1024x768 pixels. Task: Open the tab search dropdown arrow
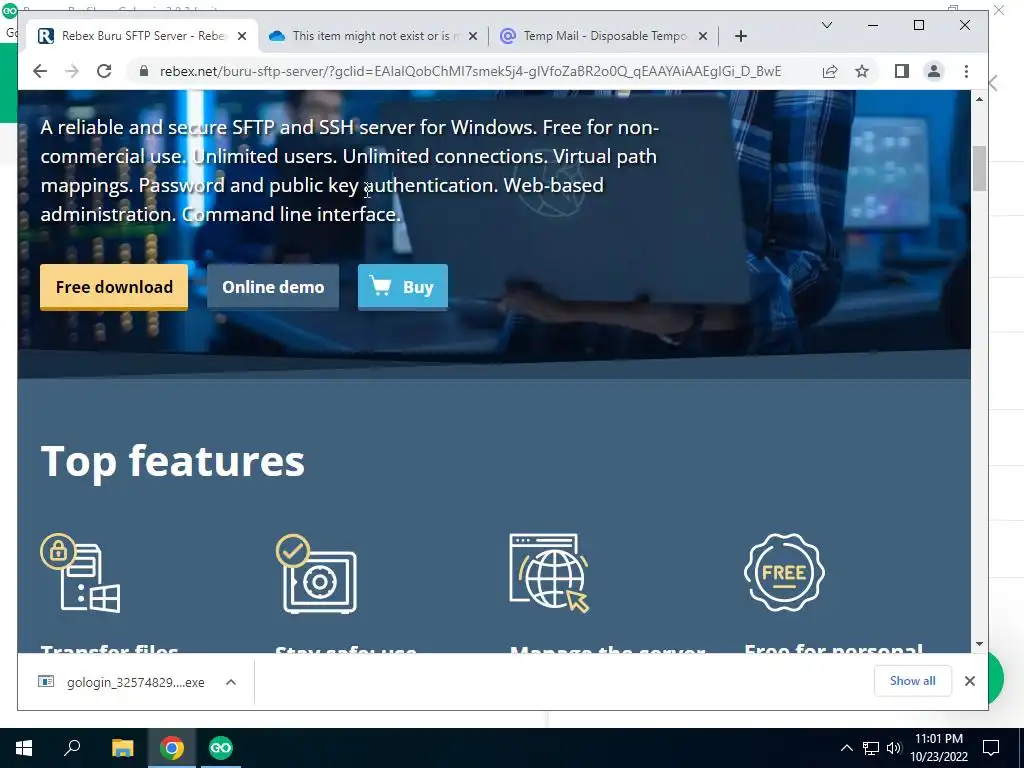(827, 25)
